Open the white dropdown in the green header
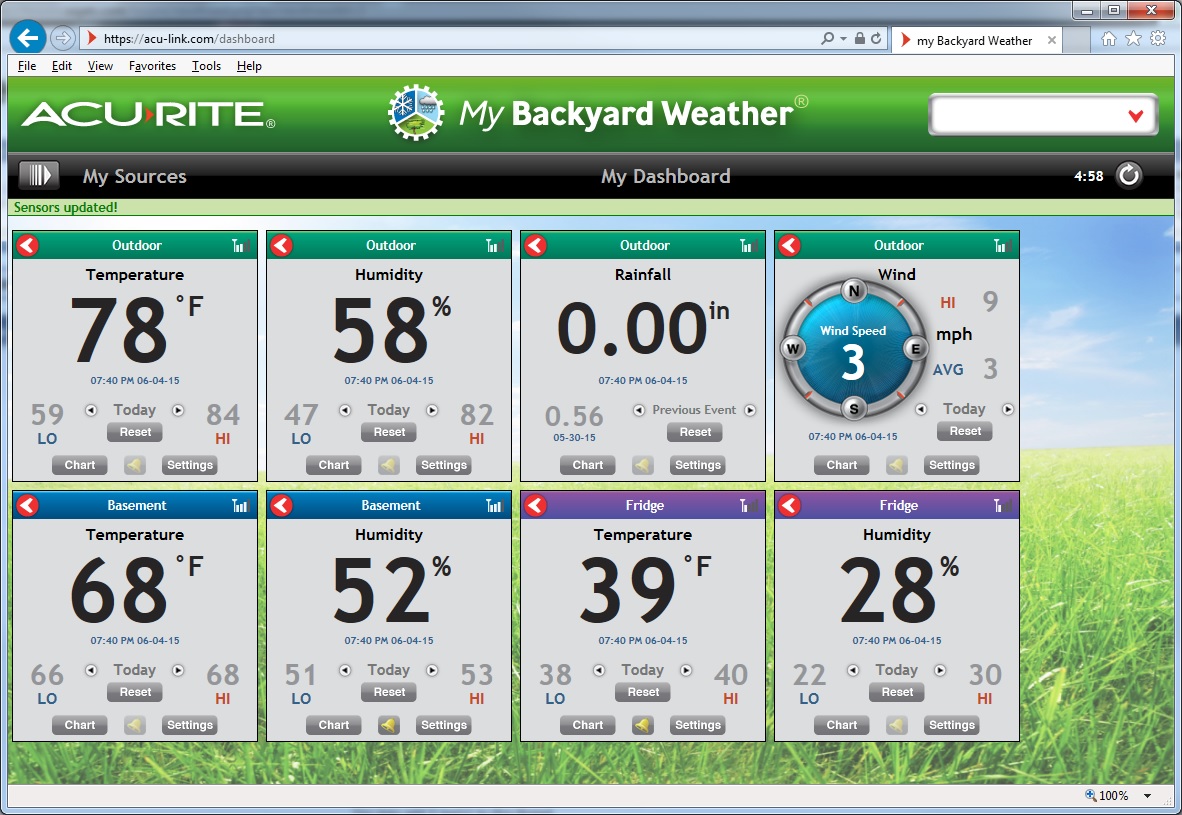 click(1043, 115)
